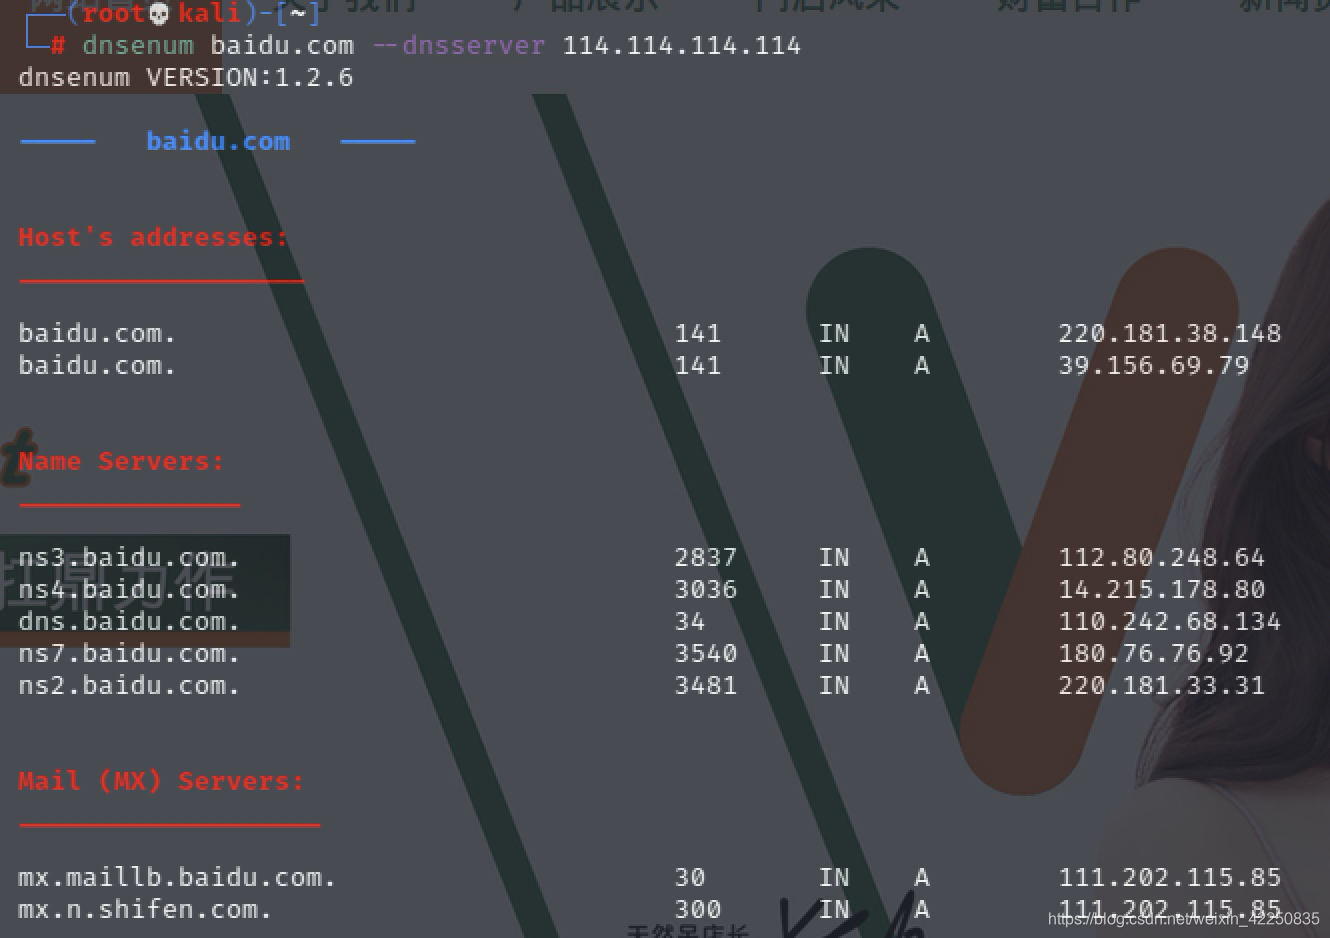Select the IP address 14.215.178.80
The width and height of the screenshot is (1330, 938).
[x=1162, y=589]
